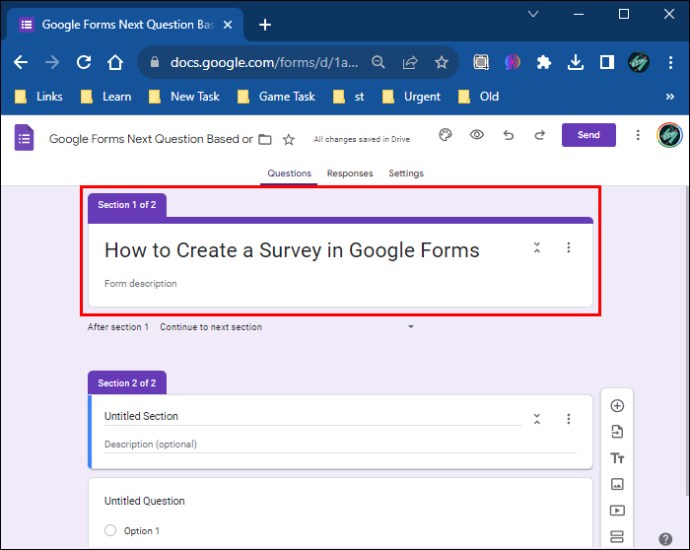Open the help question mark
Image resolution: width=690 pixels, height=550 pixels.
665,539
